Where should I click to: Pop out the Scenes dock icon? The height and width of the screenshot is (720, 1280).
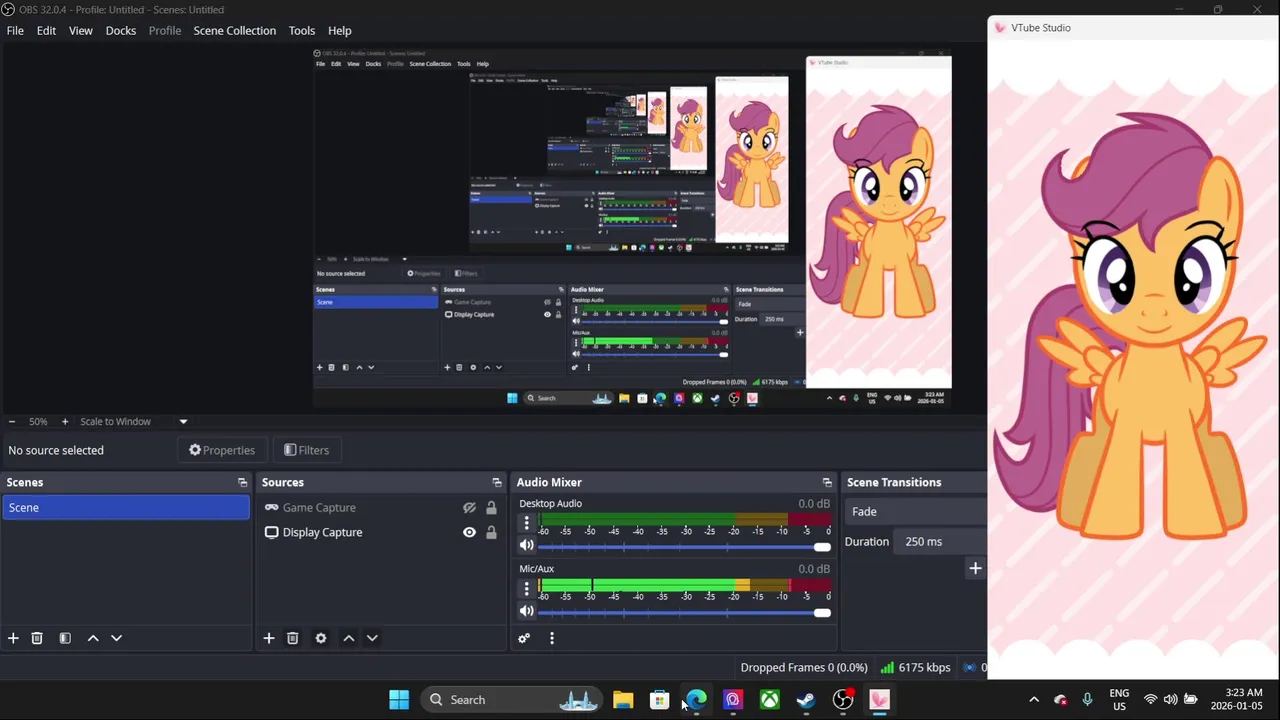point(242,482)
